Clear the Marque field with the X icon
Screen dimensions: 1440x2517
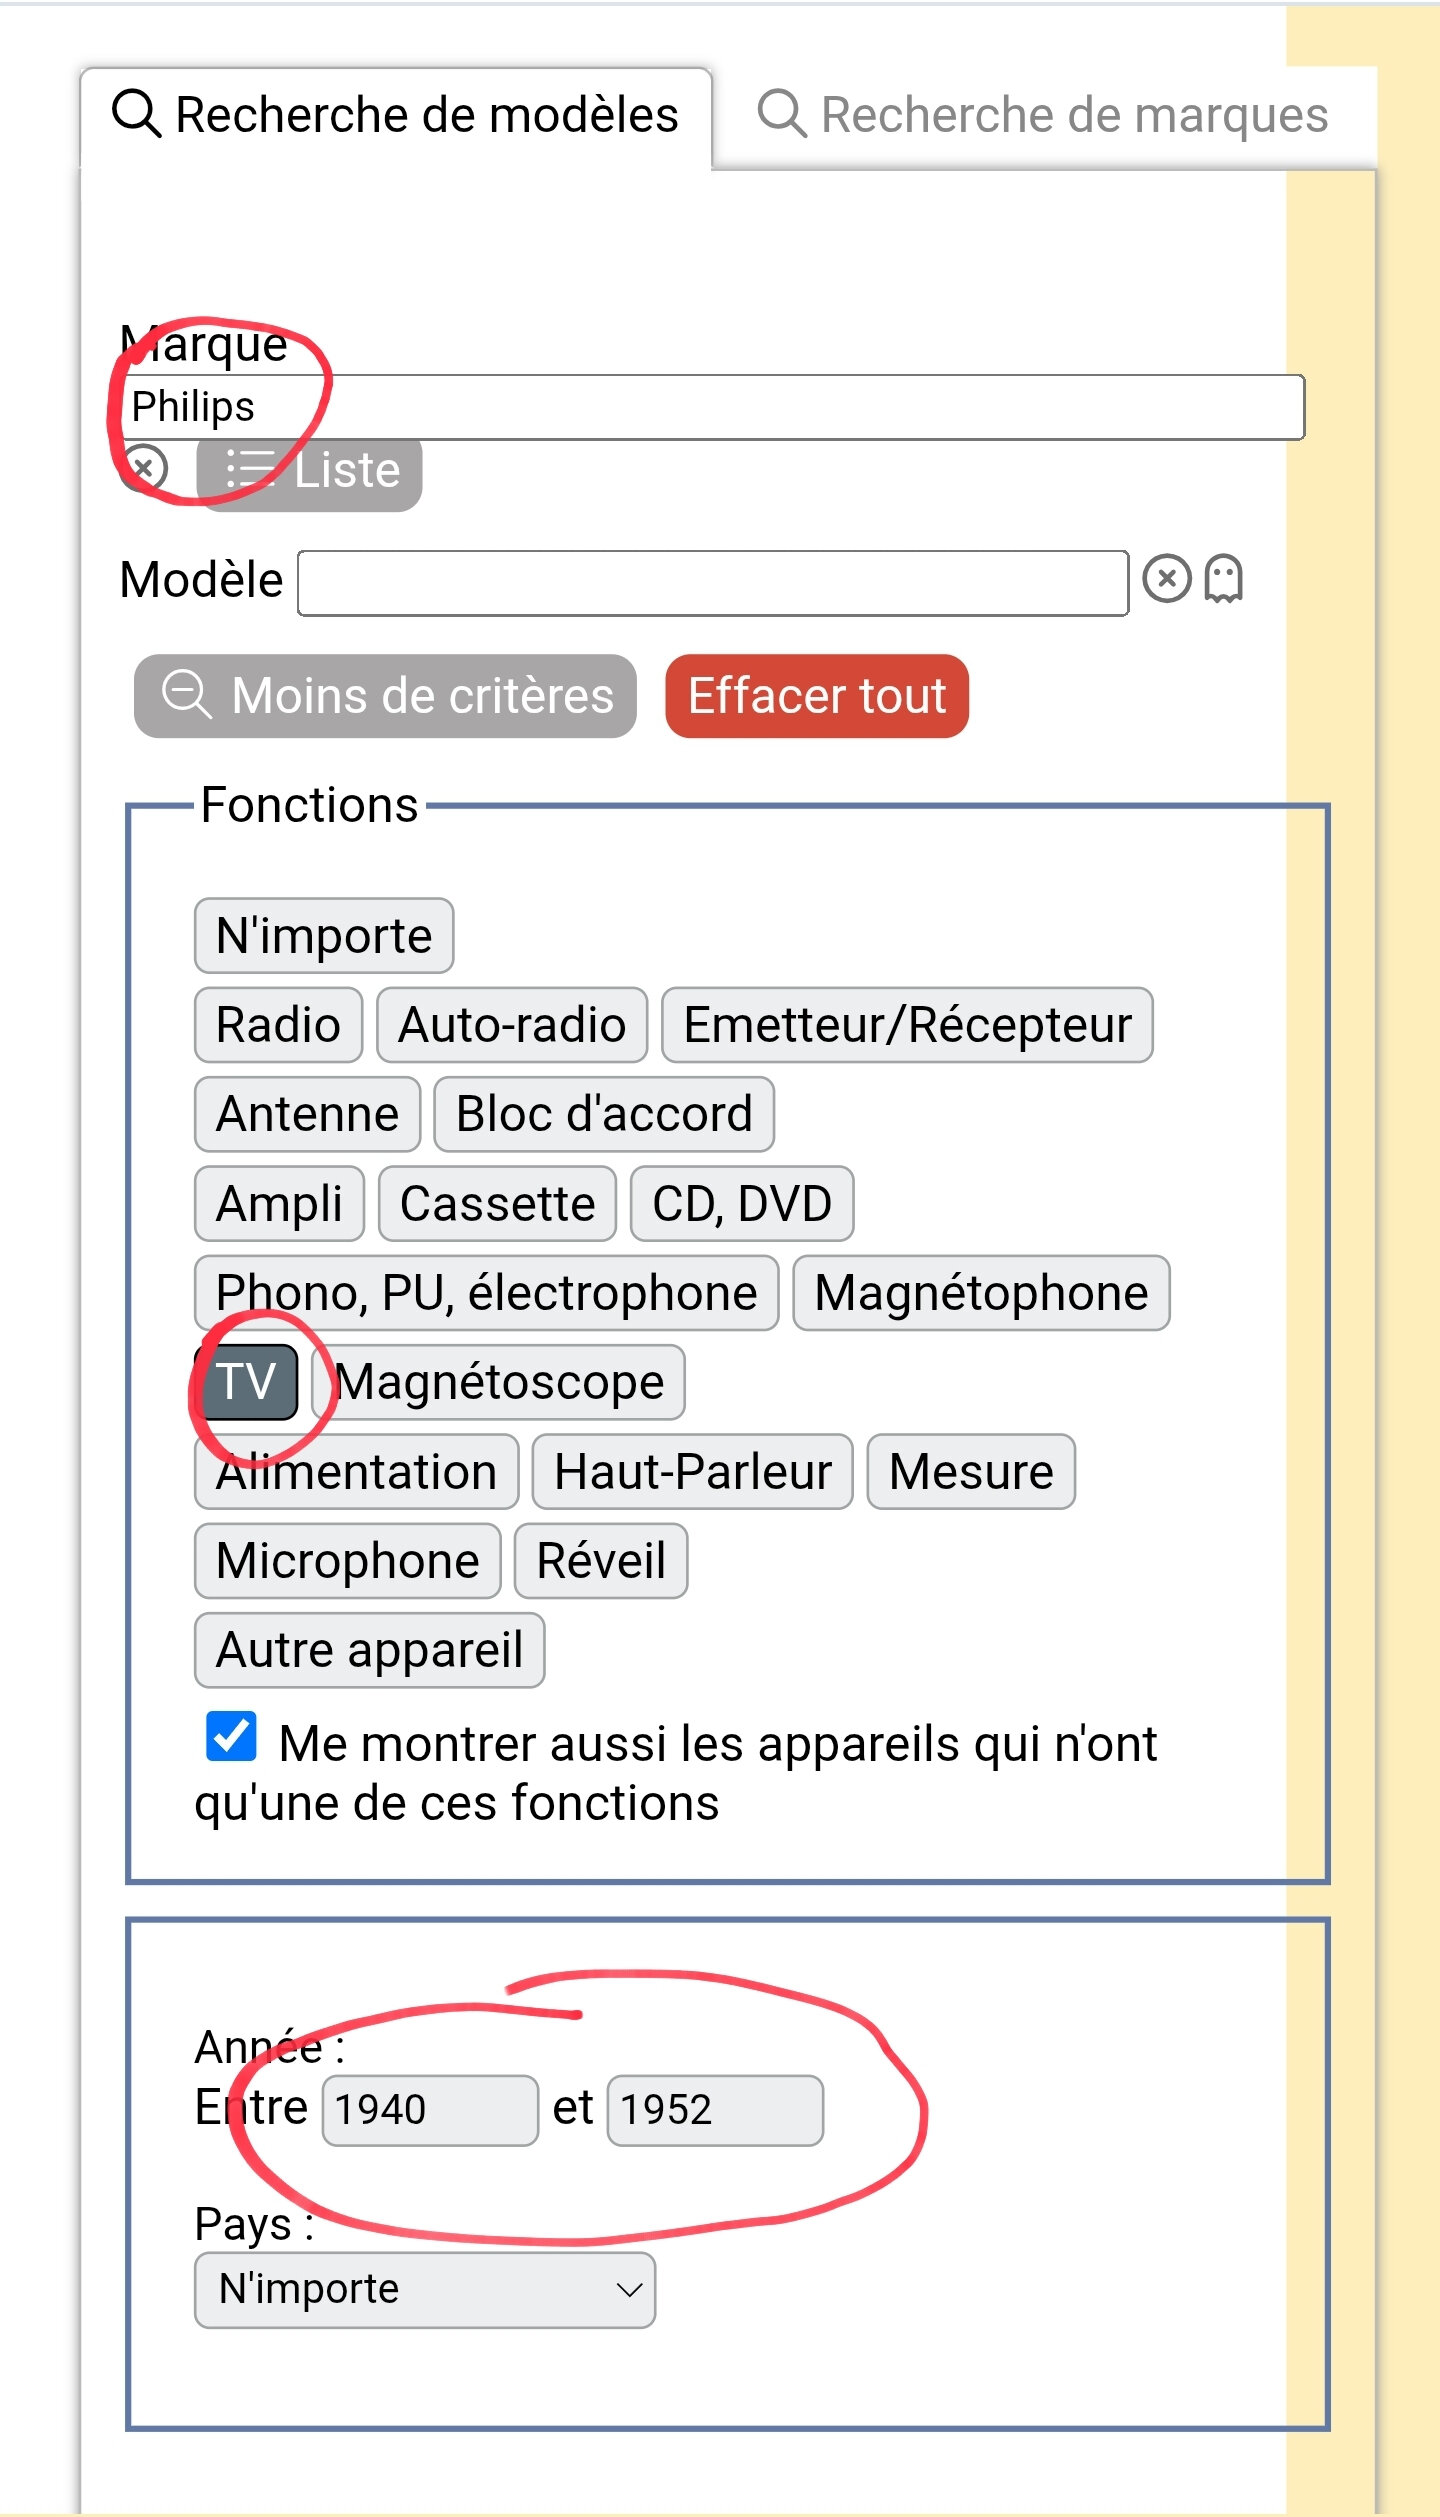coord(144,467)
